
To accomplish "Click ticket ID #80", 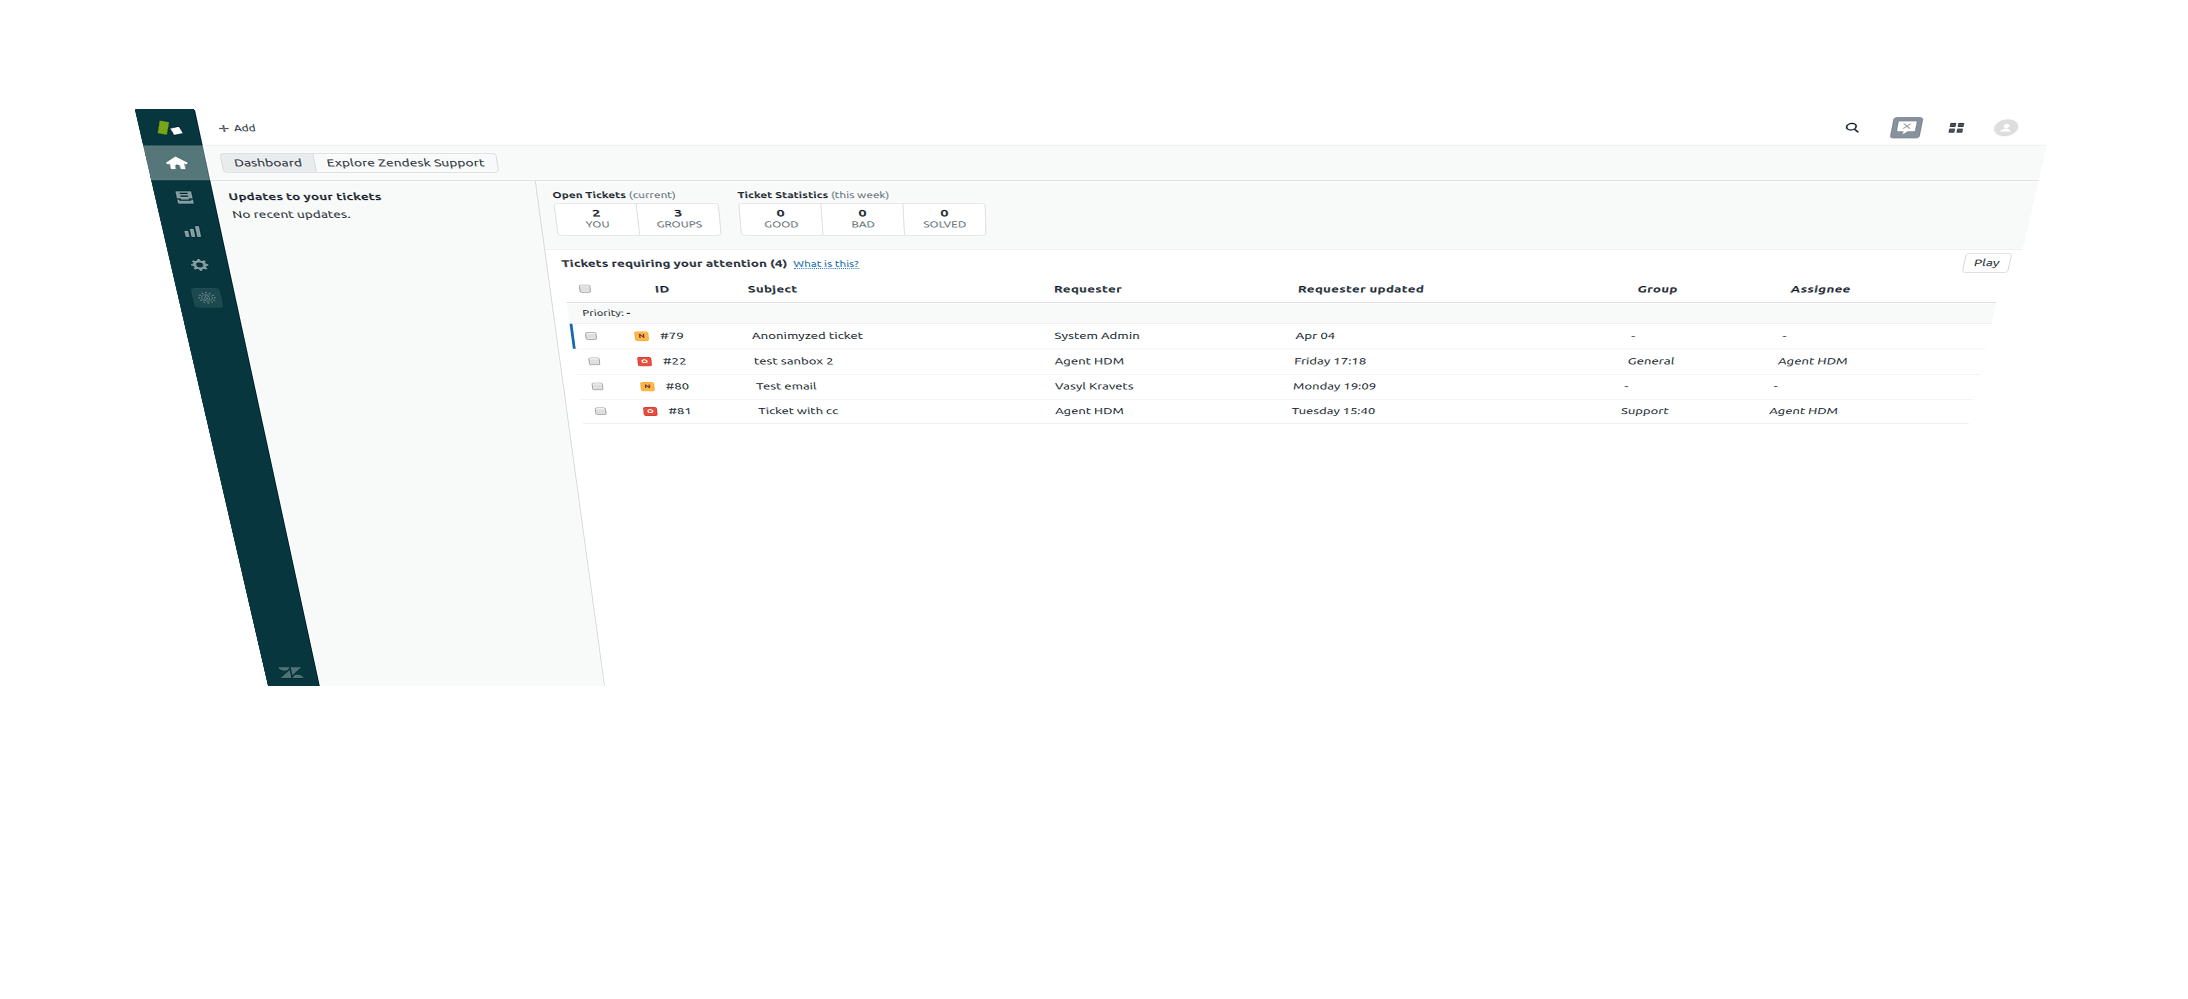I will coord(678,386).
